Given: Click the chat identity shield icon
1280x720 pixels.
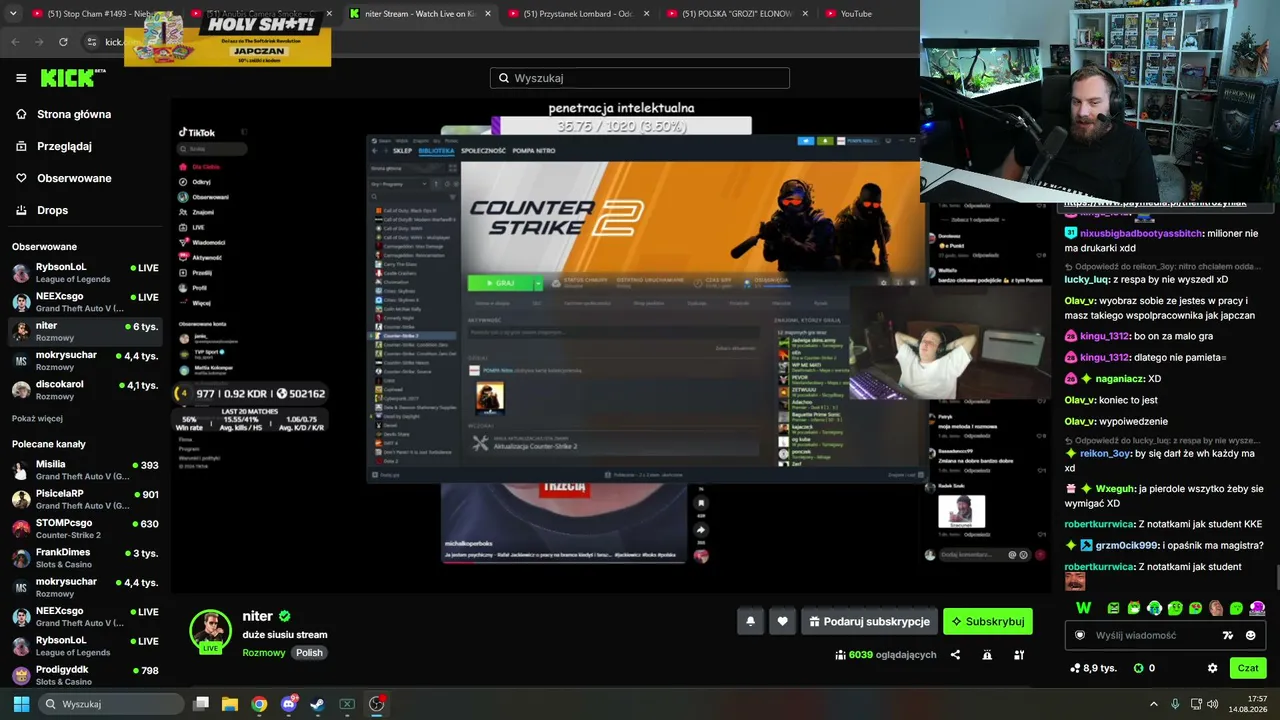Looking at the screenshot, I should pos(1080,635).
